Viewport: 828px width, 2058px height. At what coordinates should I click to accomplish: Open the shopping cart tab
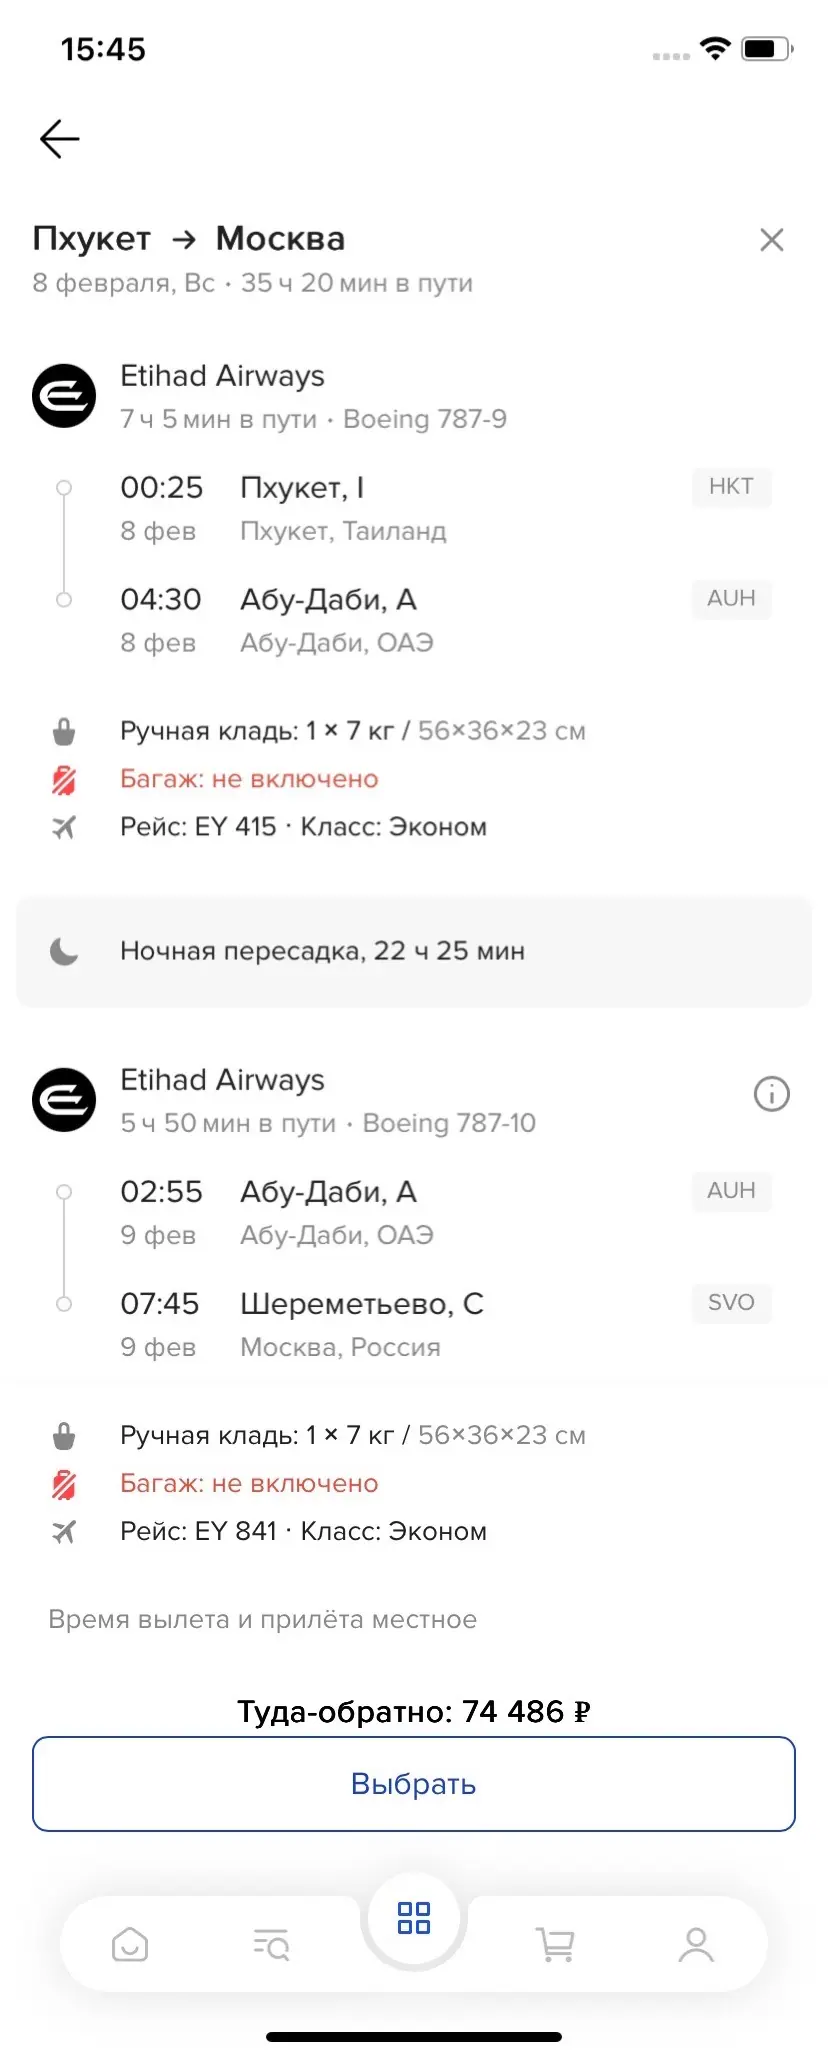[555, 1944]
